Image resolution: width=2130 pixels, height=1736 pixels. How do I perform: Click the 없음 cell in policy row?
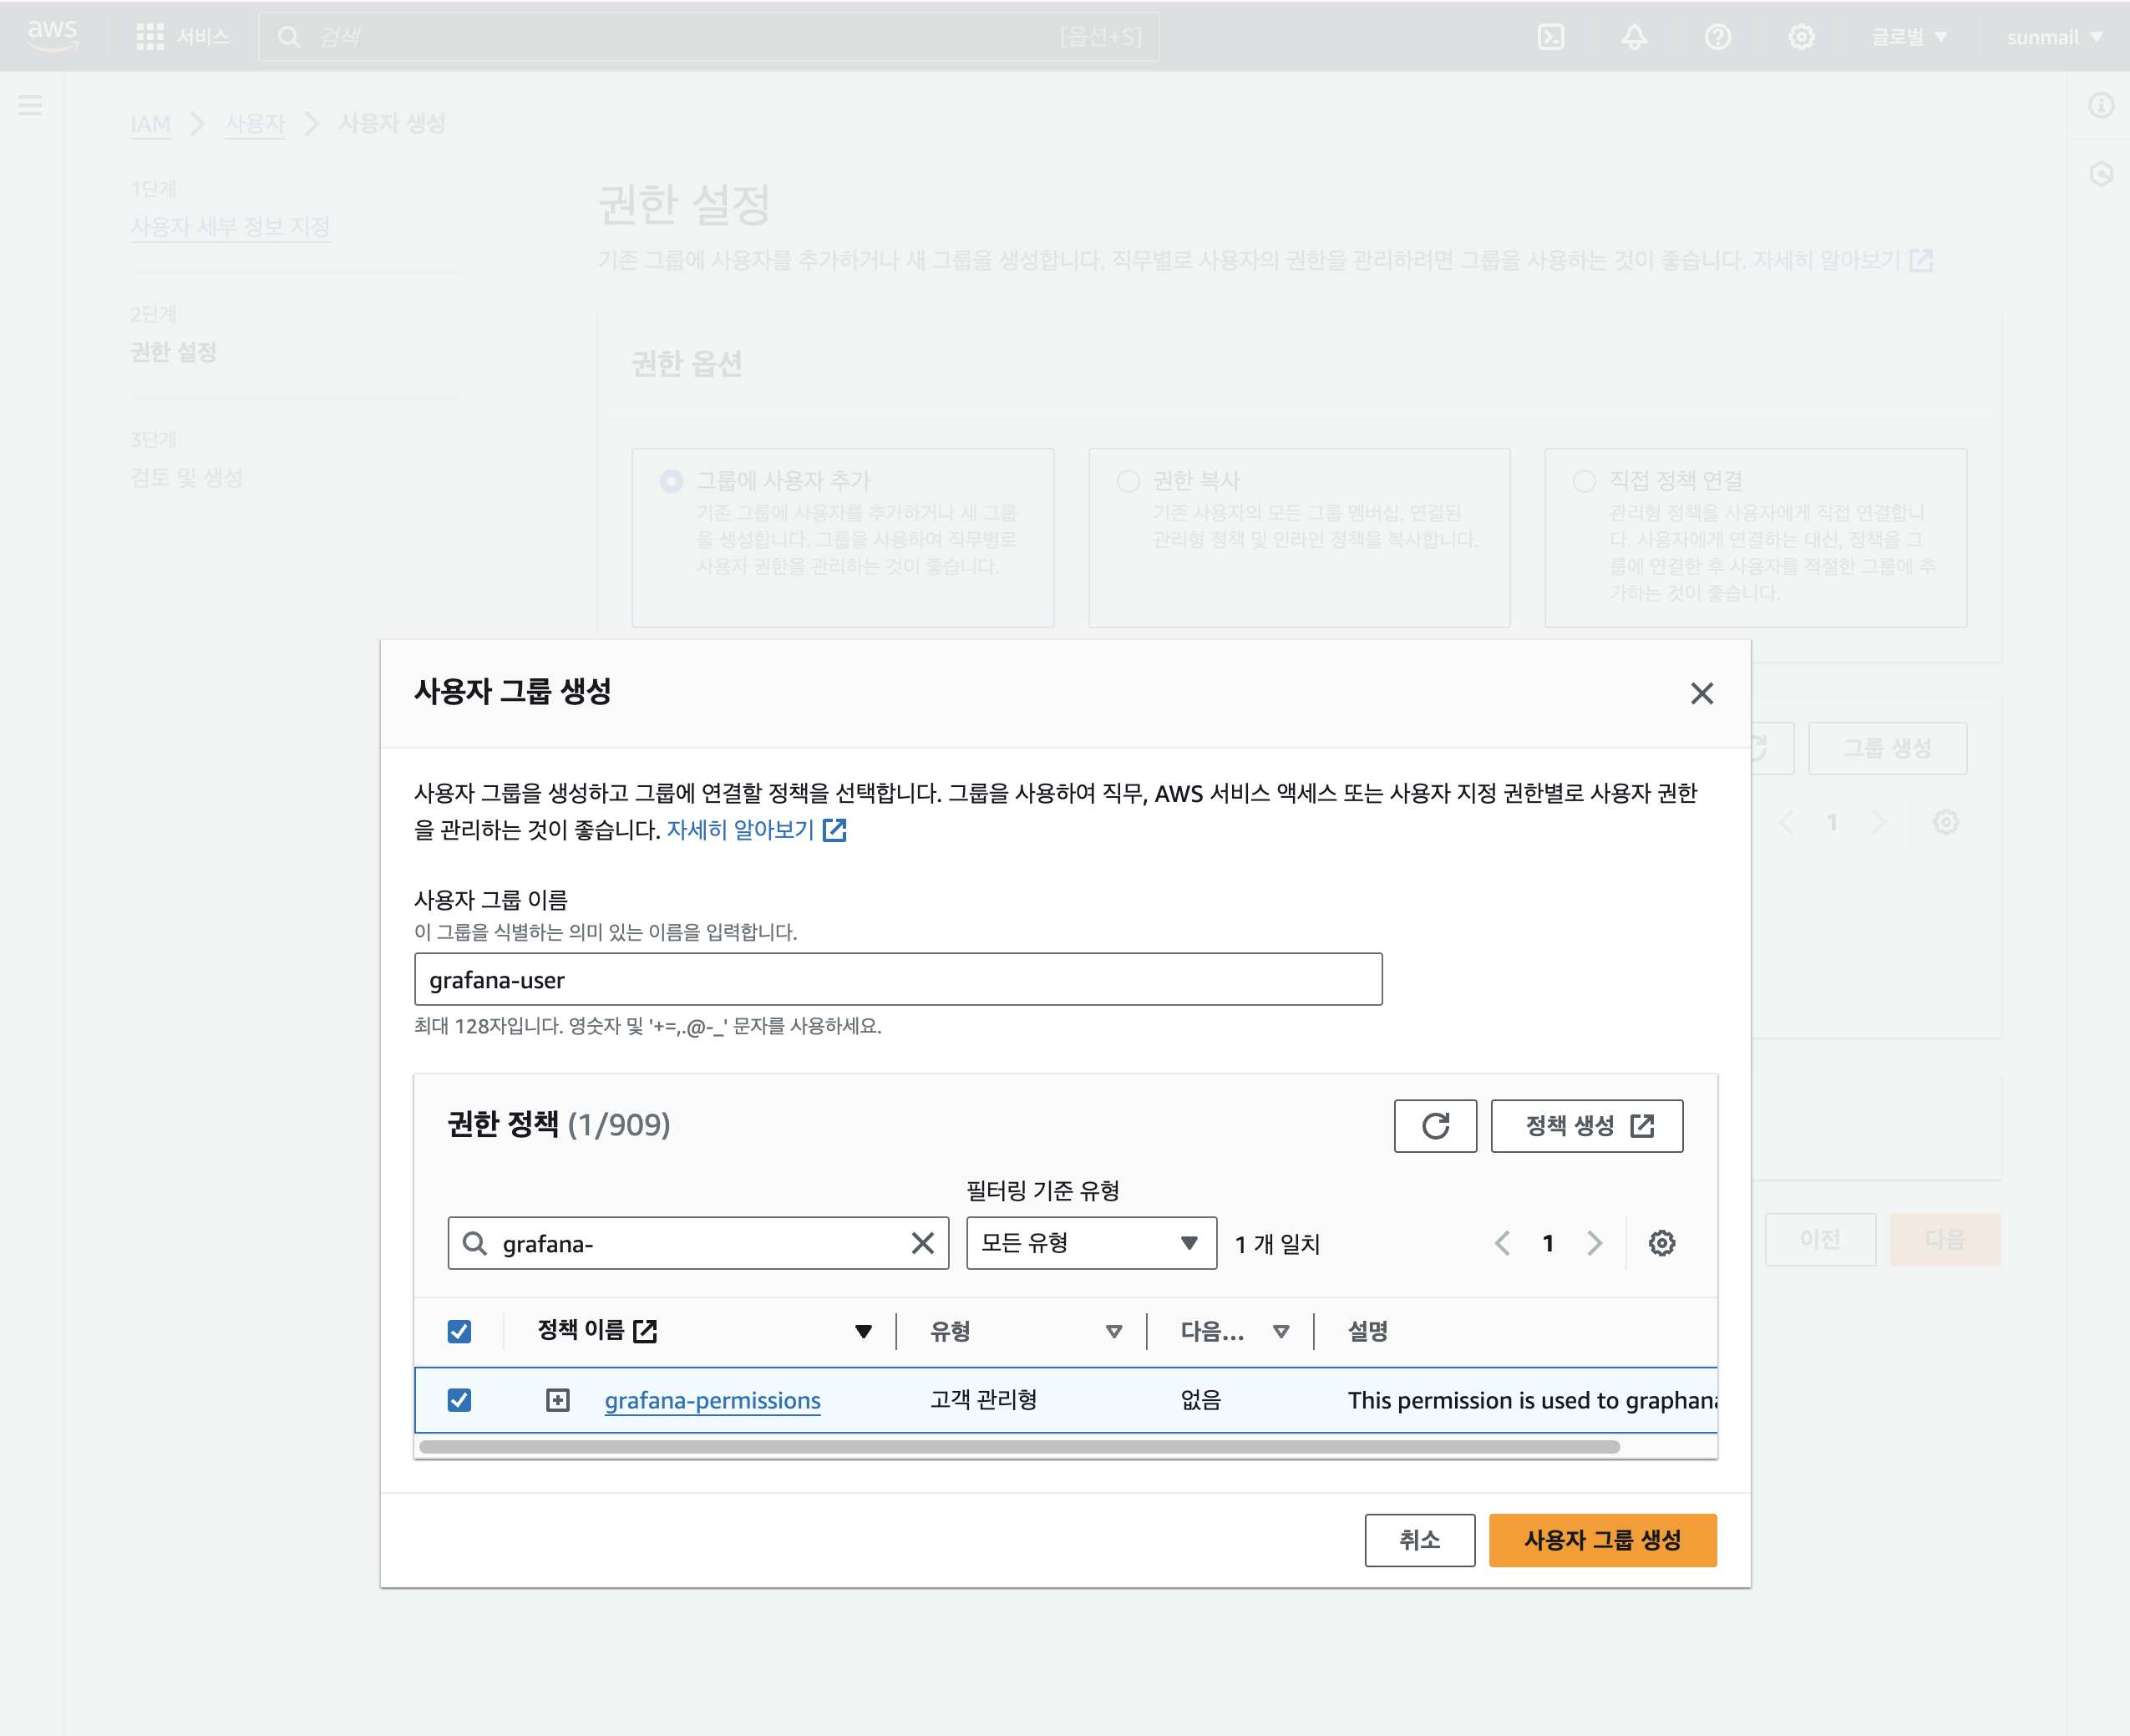click(1201, 1400)
